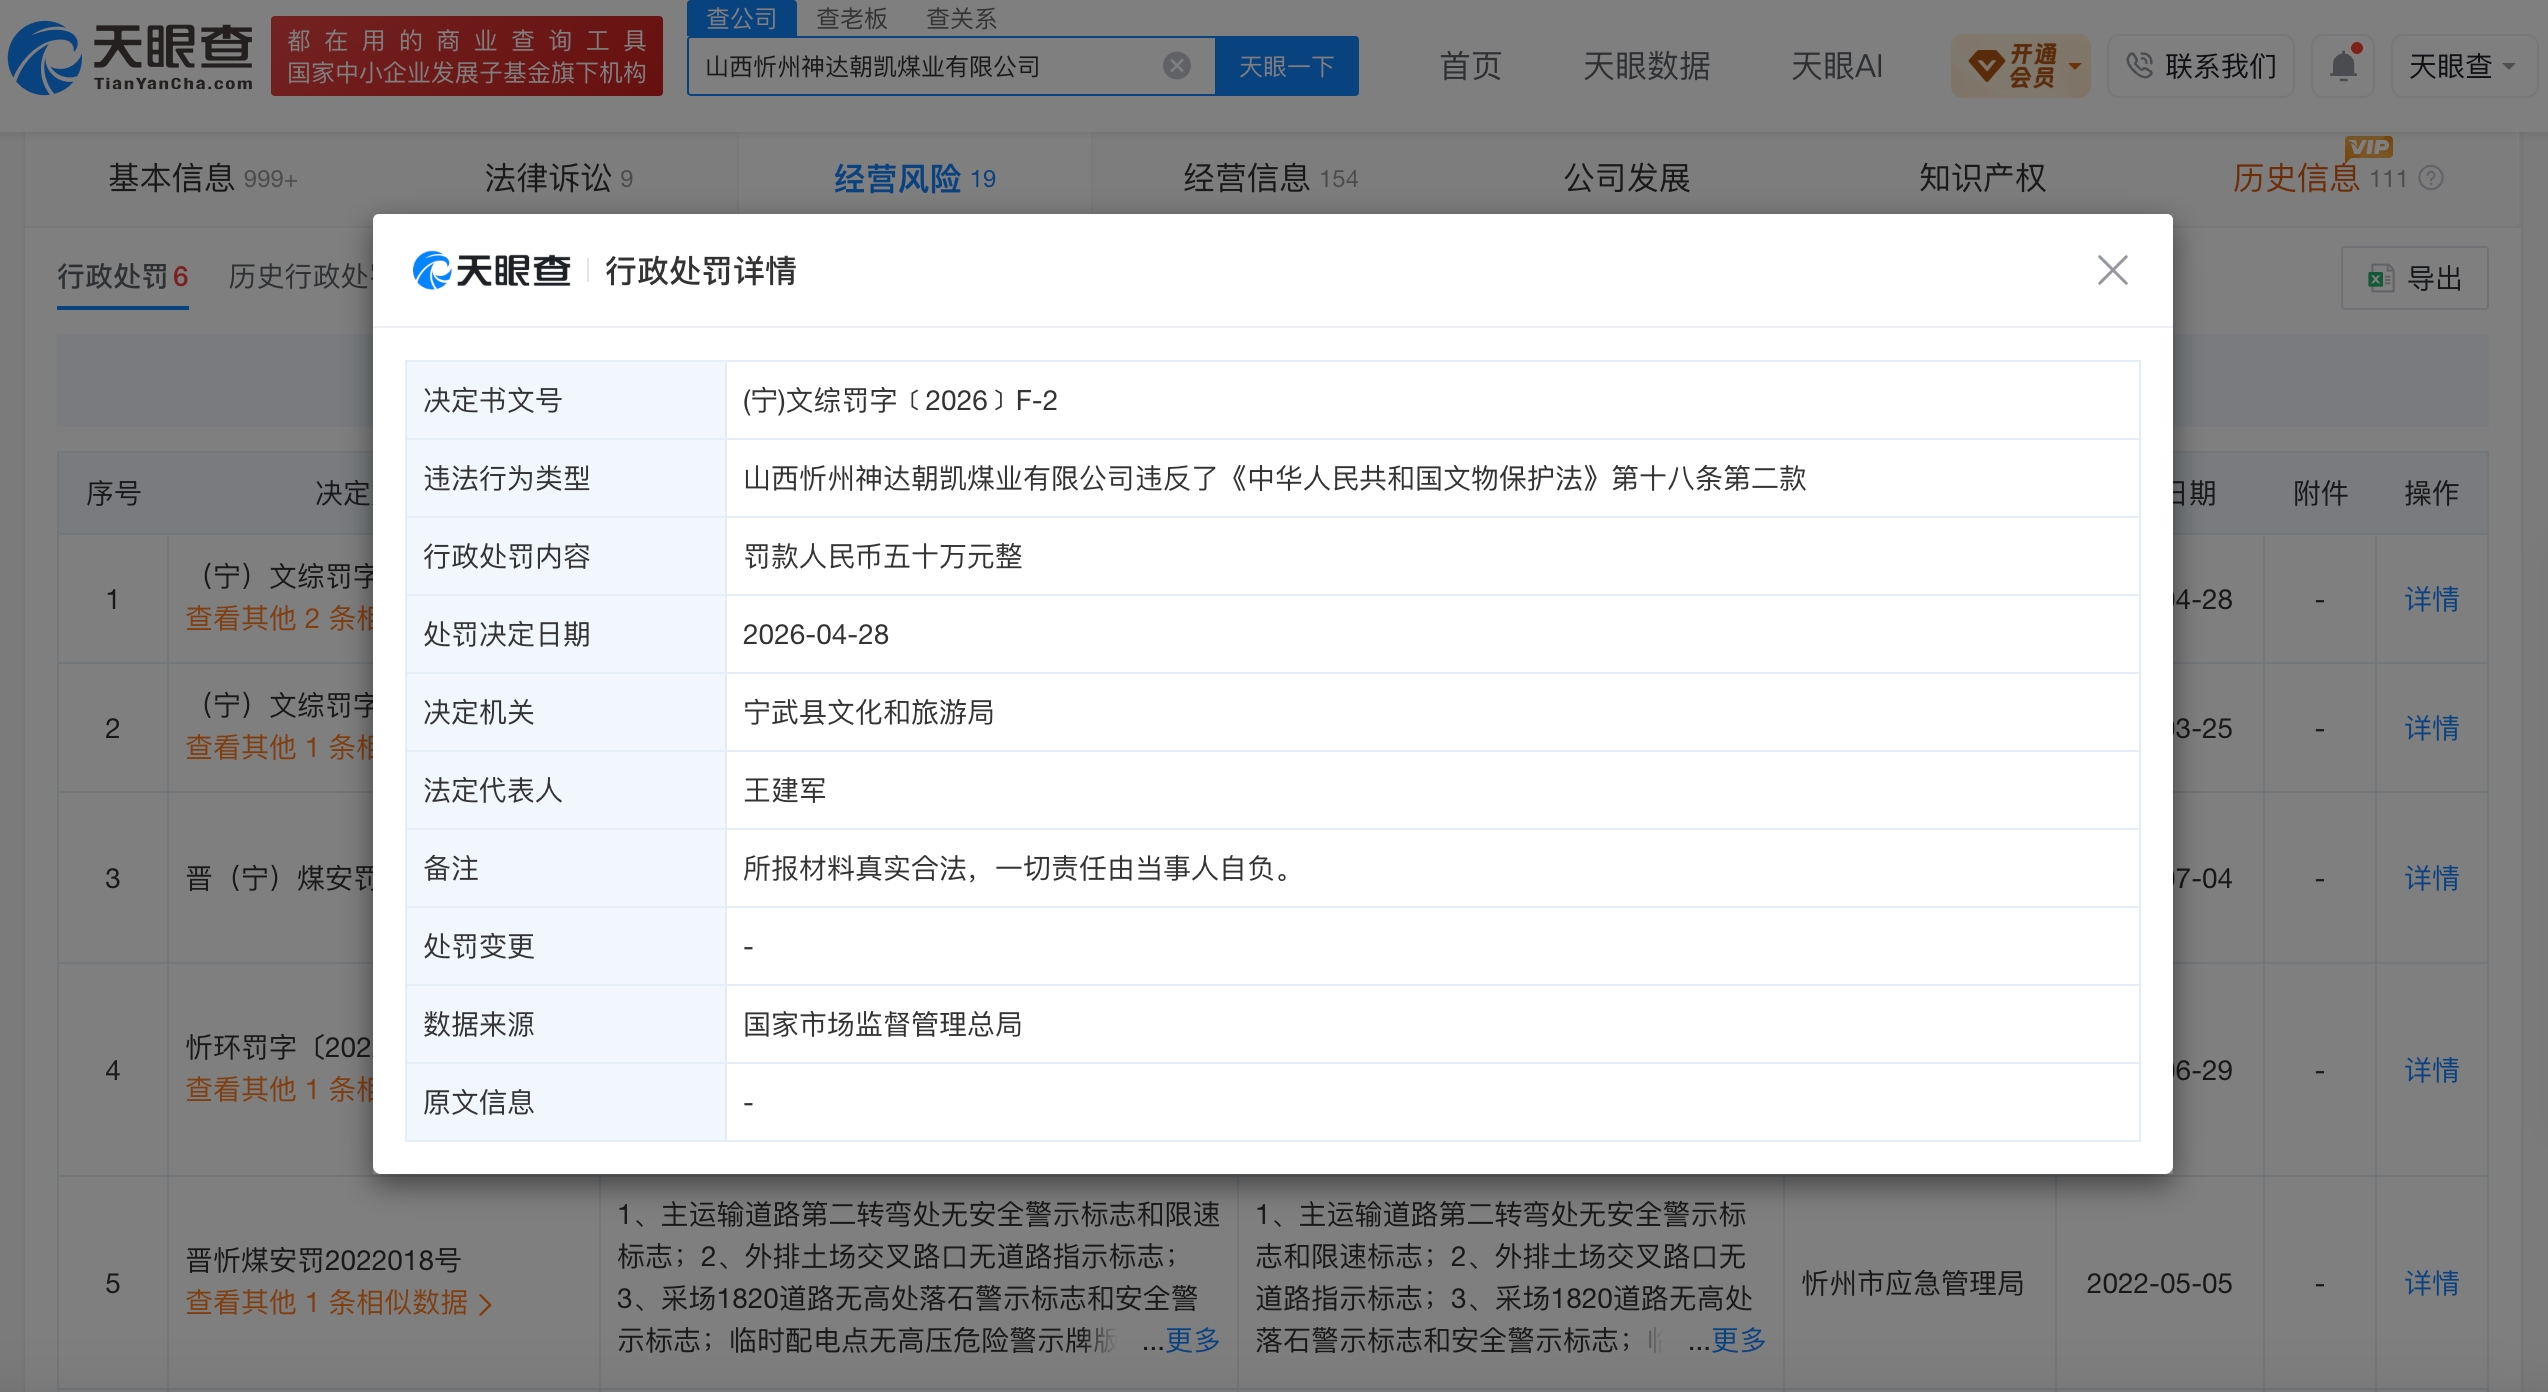Screen dimensions: 2548x1392
Task: Click 忻州市应急管理局 in row 5
Action: click(x=1912, y=1283)
